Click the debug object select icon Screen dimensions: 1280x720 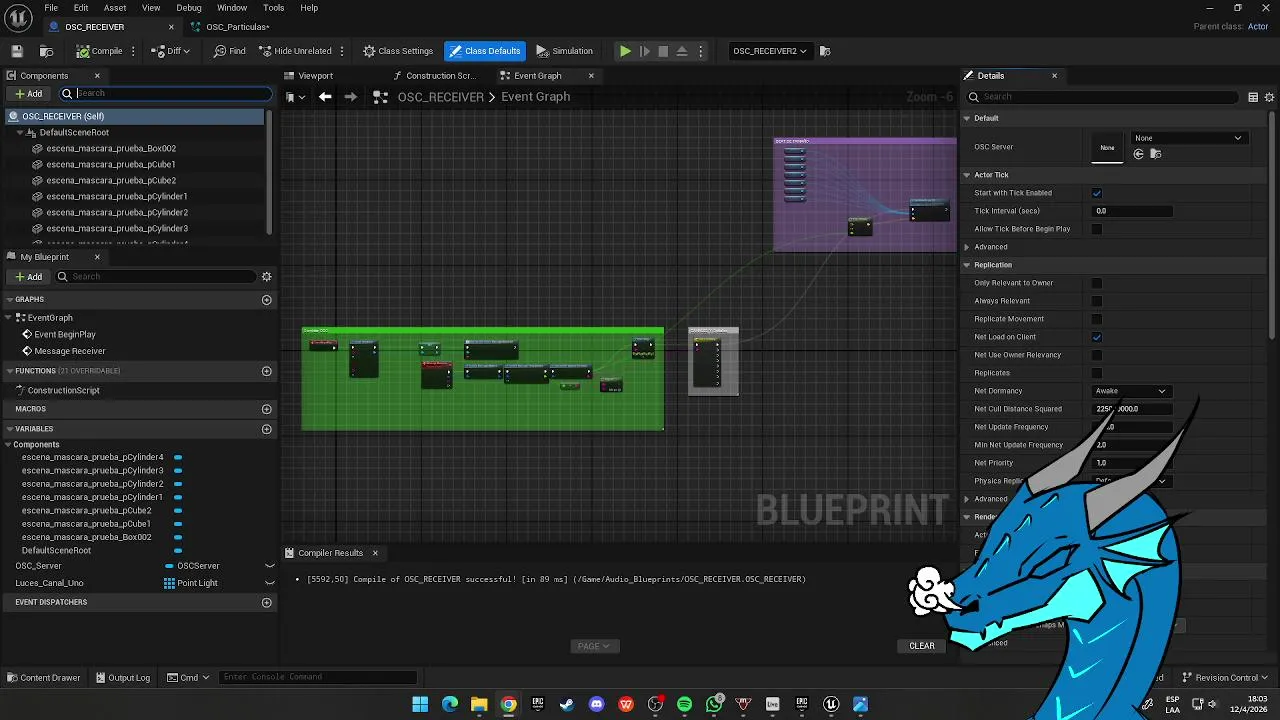point(825,51)
